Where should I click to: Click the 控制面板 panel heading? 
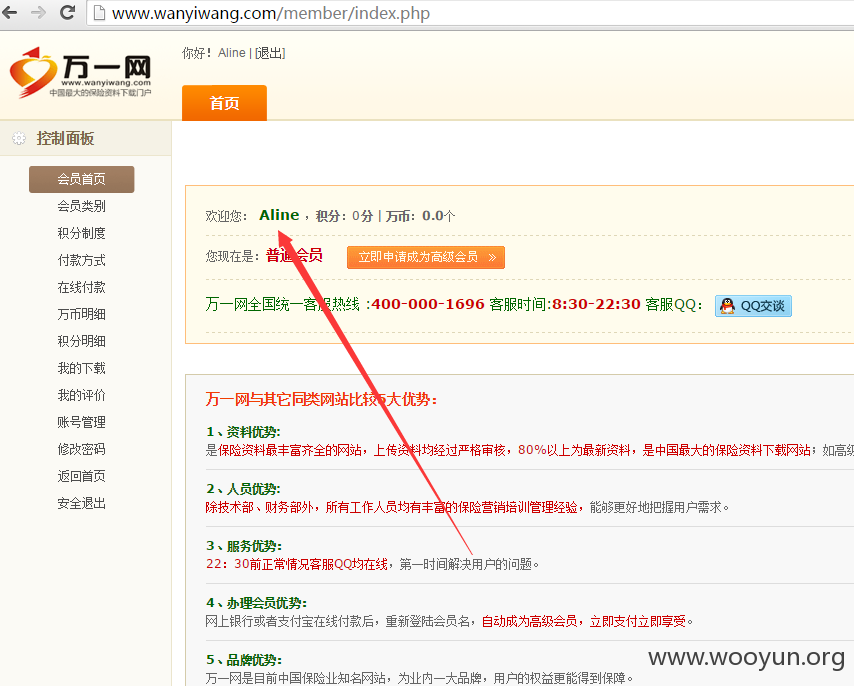click(x=65, y=138)
